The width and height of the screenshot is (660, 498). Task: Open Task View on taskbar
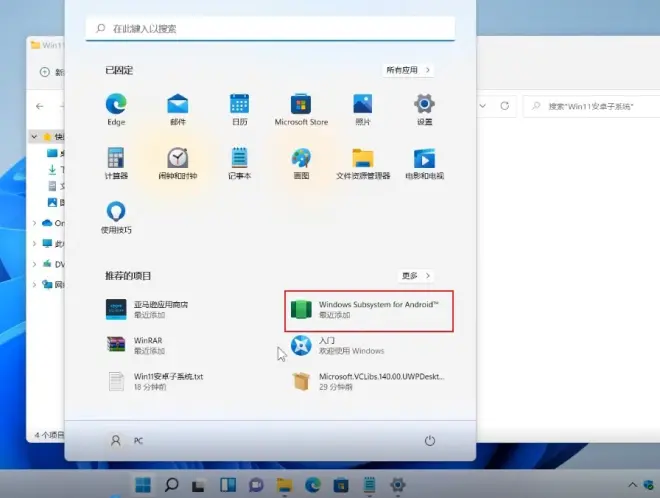click(198, 485)
